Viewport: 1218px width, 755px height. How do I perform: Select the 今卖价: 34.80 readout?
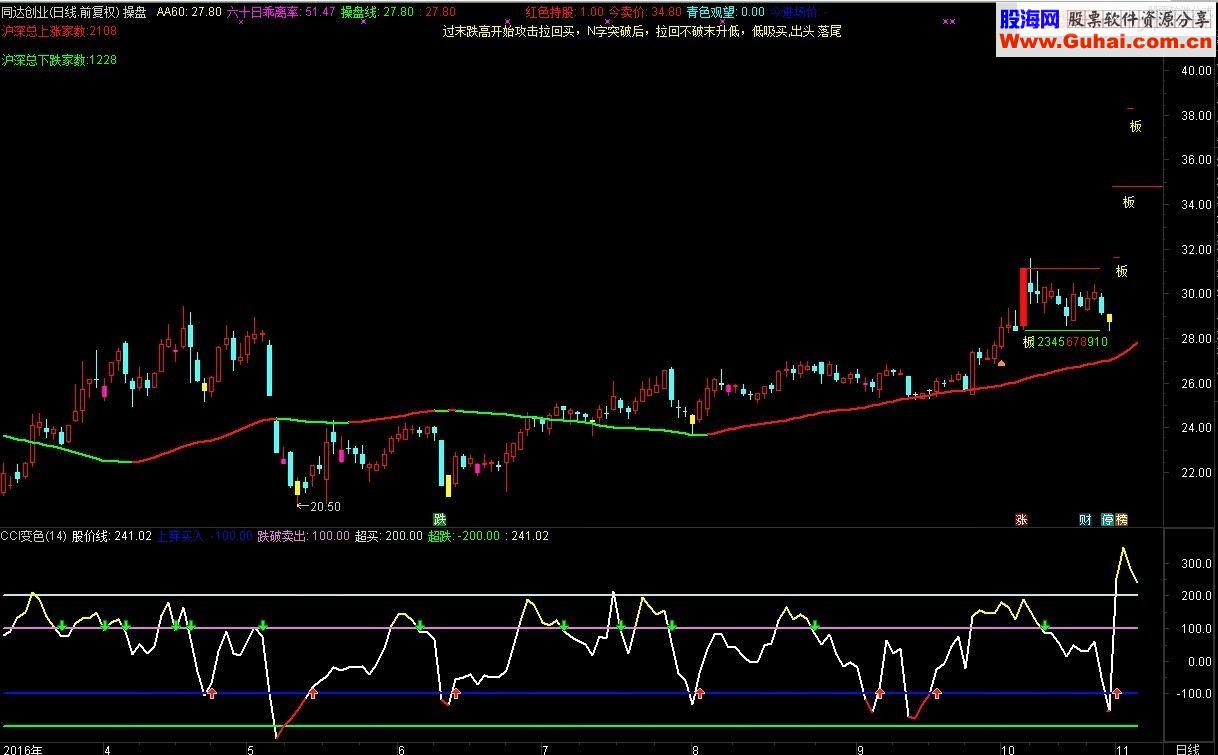point(645,12)
